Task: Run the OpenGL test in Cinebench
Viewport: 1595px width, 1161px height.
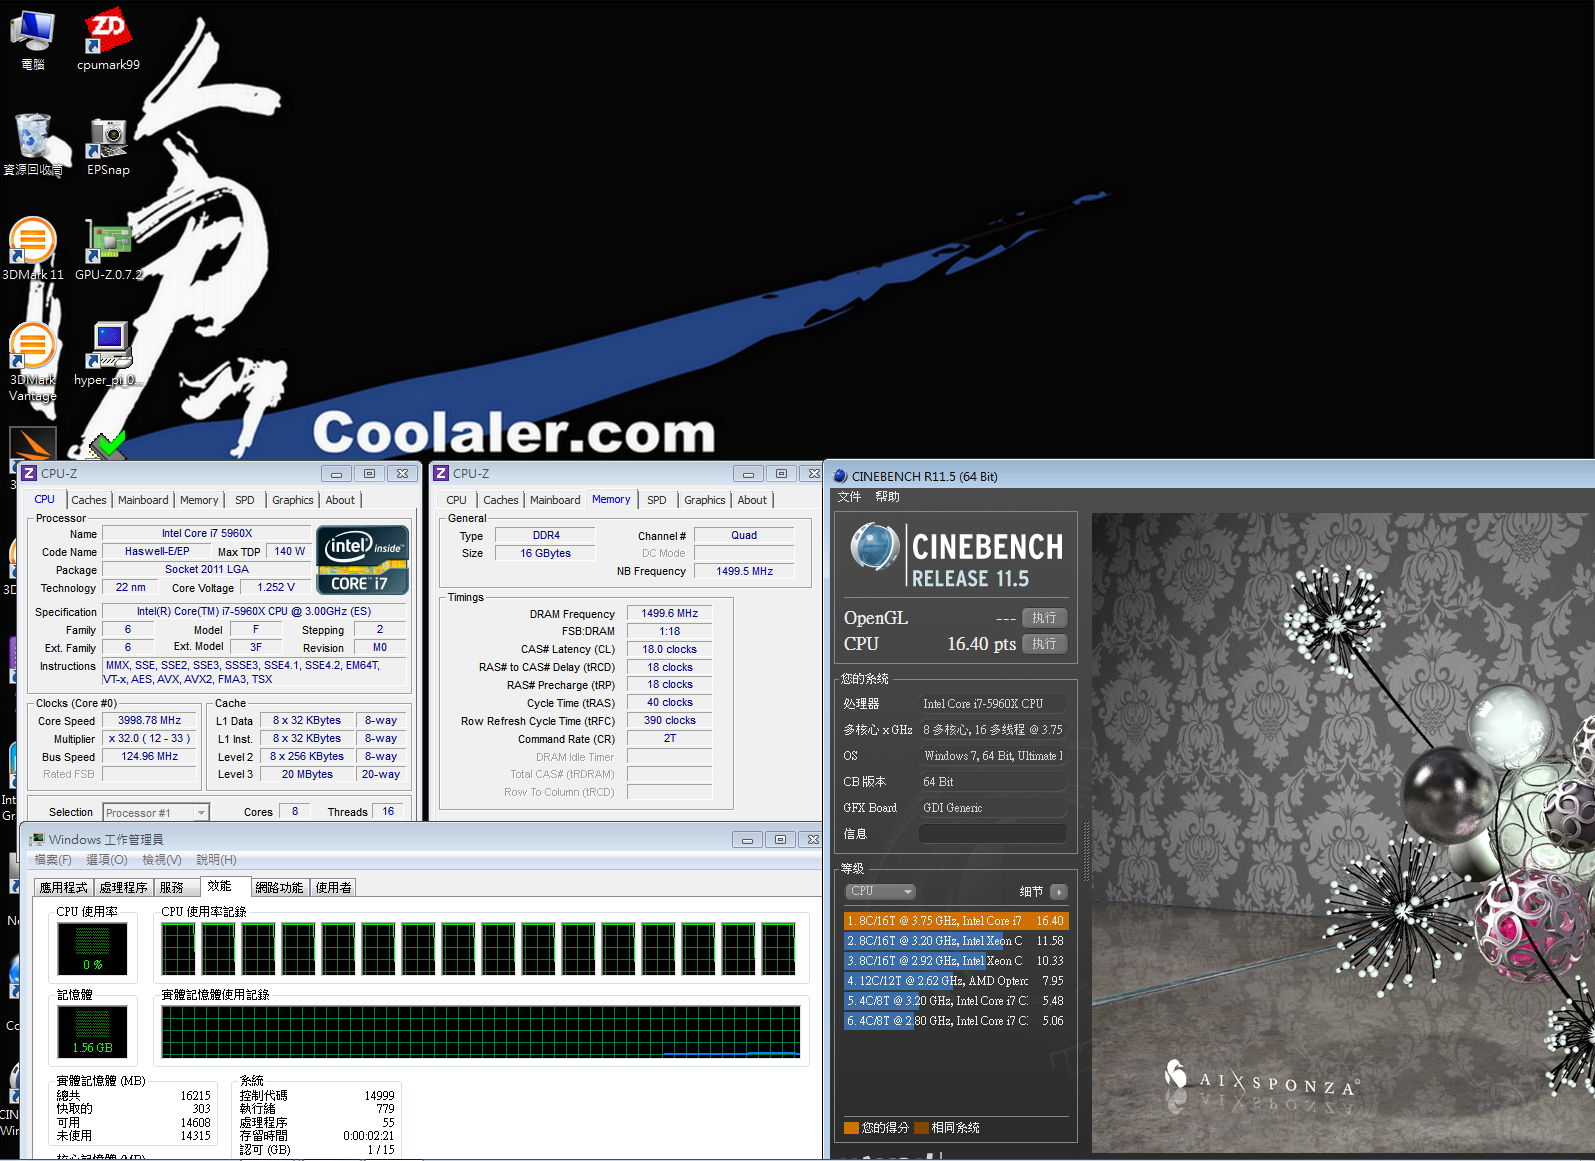Action: click(x=1045, y=618)
